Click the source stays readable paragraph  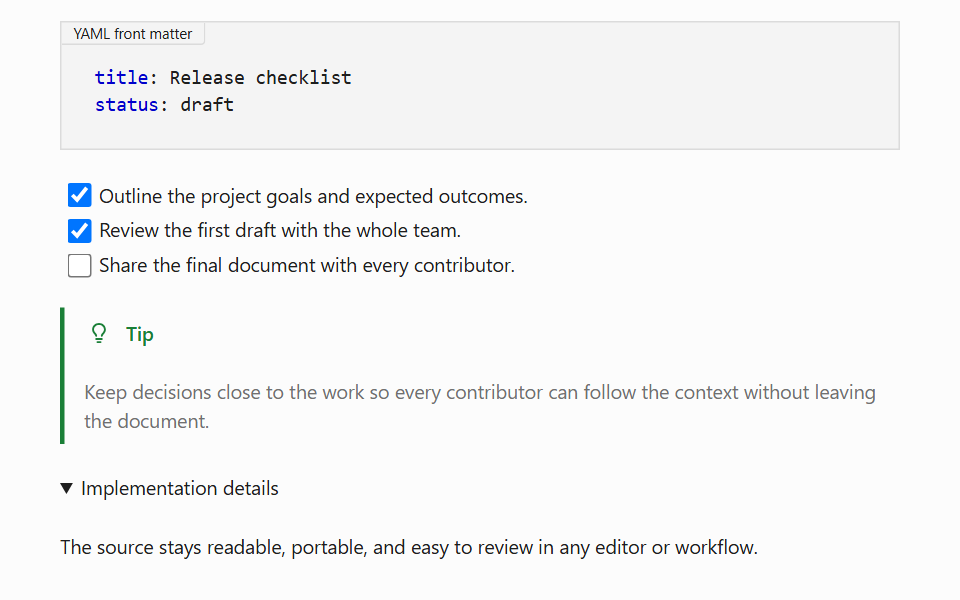[x=409, y=547]
